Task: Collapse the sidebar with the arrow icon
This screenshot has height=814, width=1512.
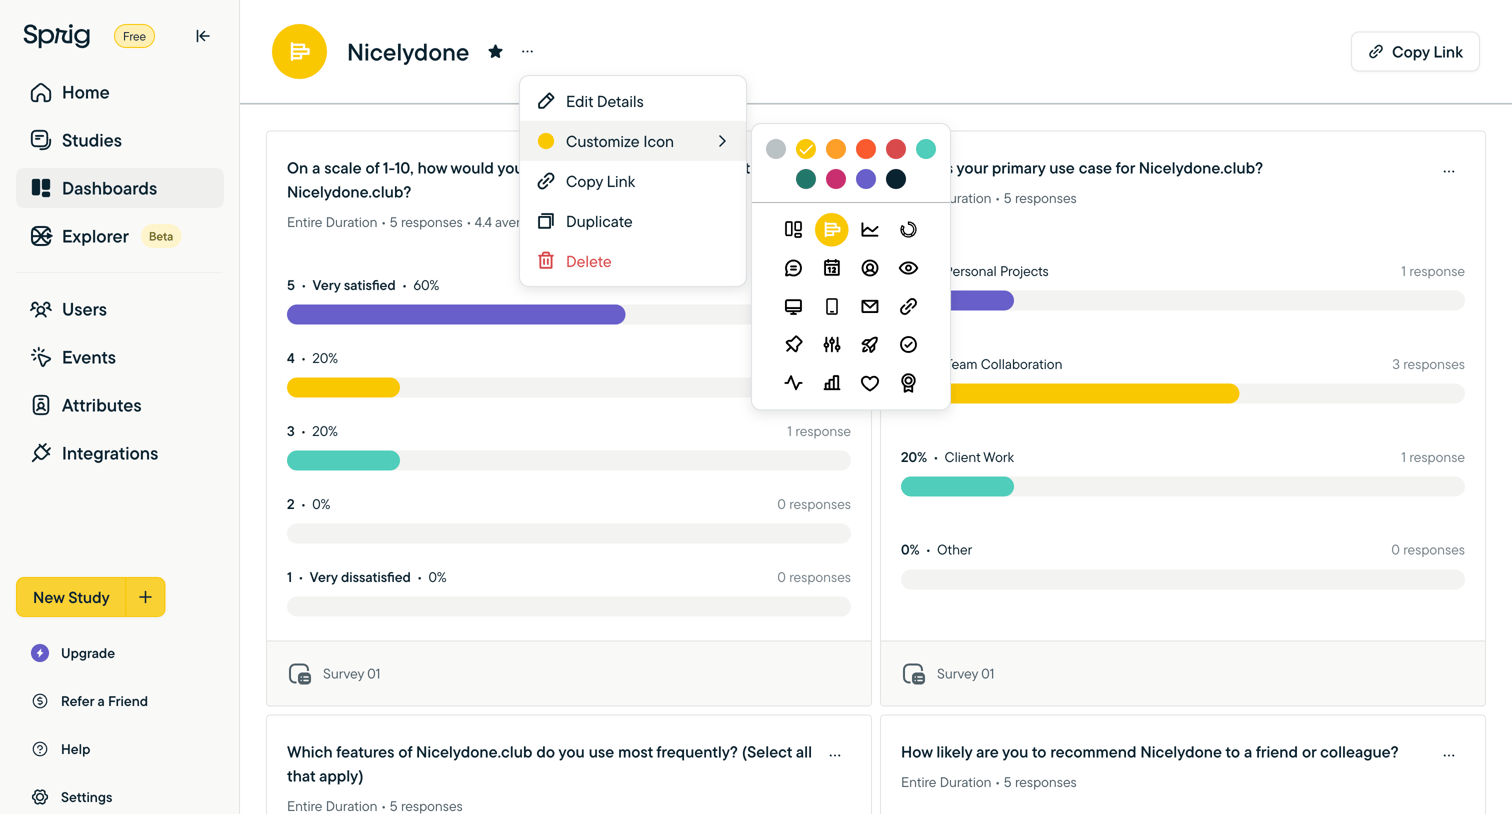Action: [x=203, y=36]
